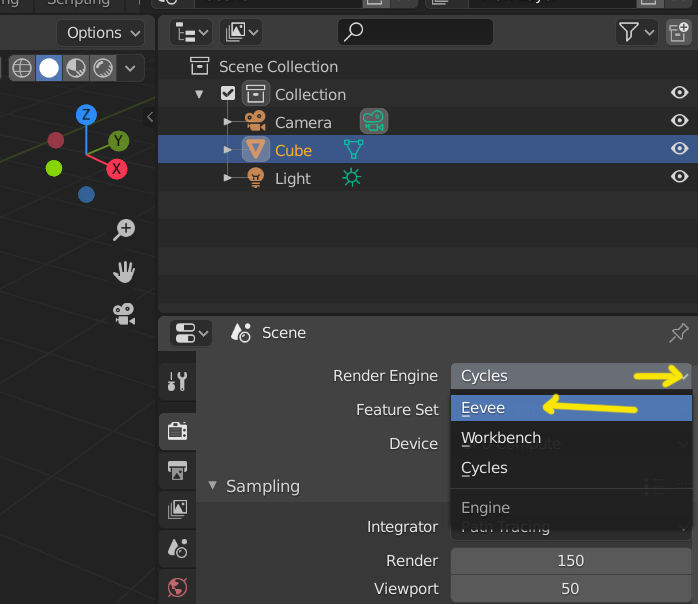Screen dimensions: 698x604
Task: Switch to wireframe viewport shading
Action: click(22, 68)
